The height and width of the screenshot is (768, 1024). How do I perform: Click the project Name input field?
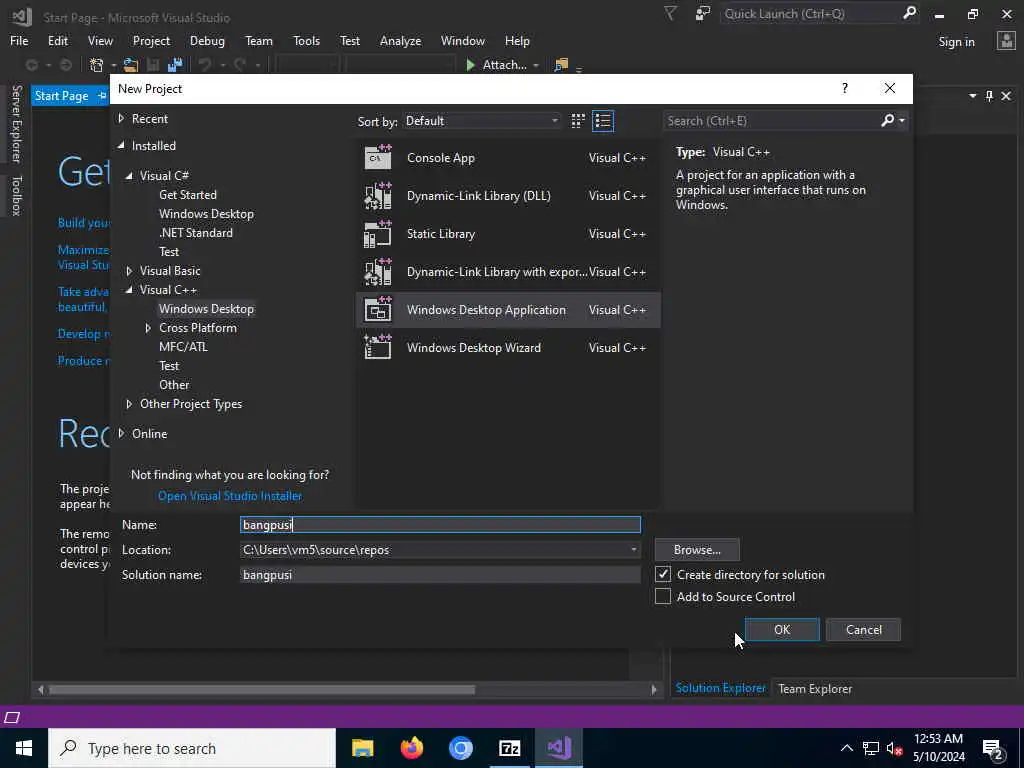[440, 524]
